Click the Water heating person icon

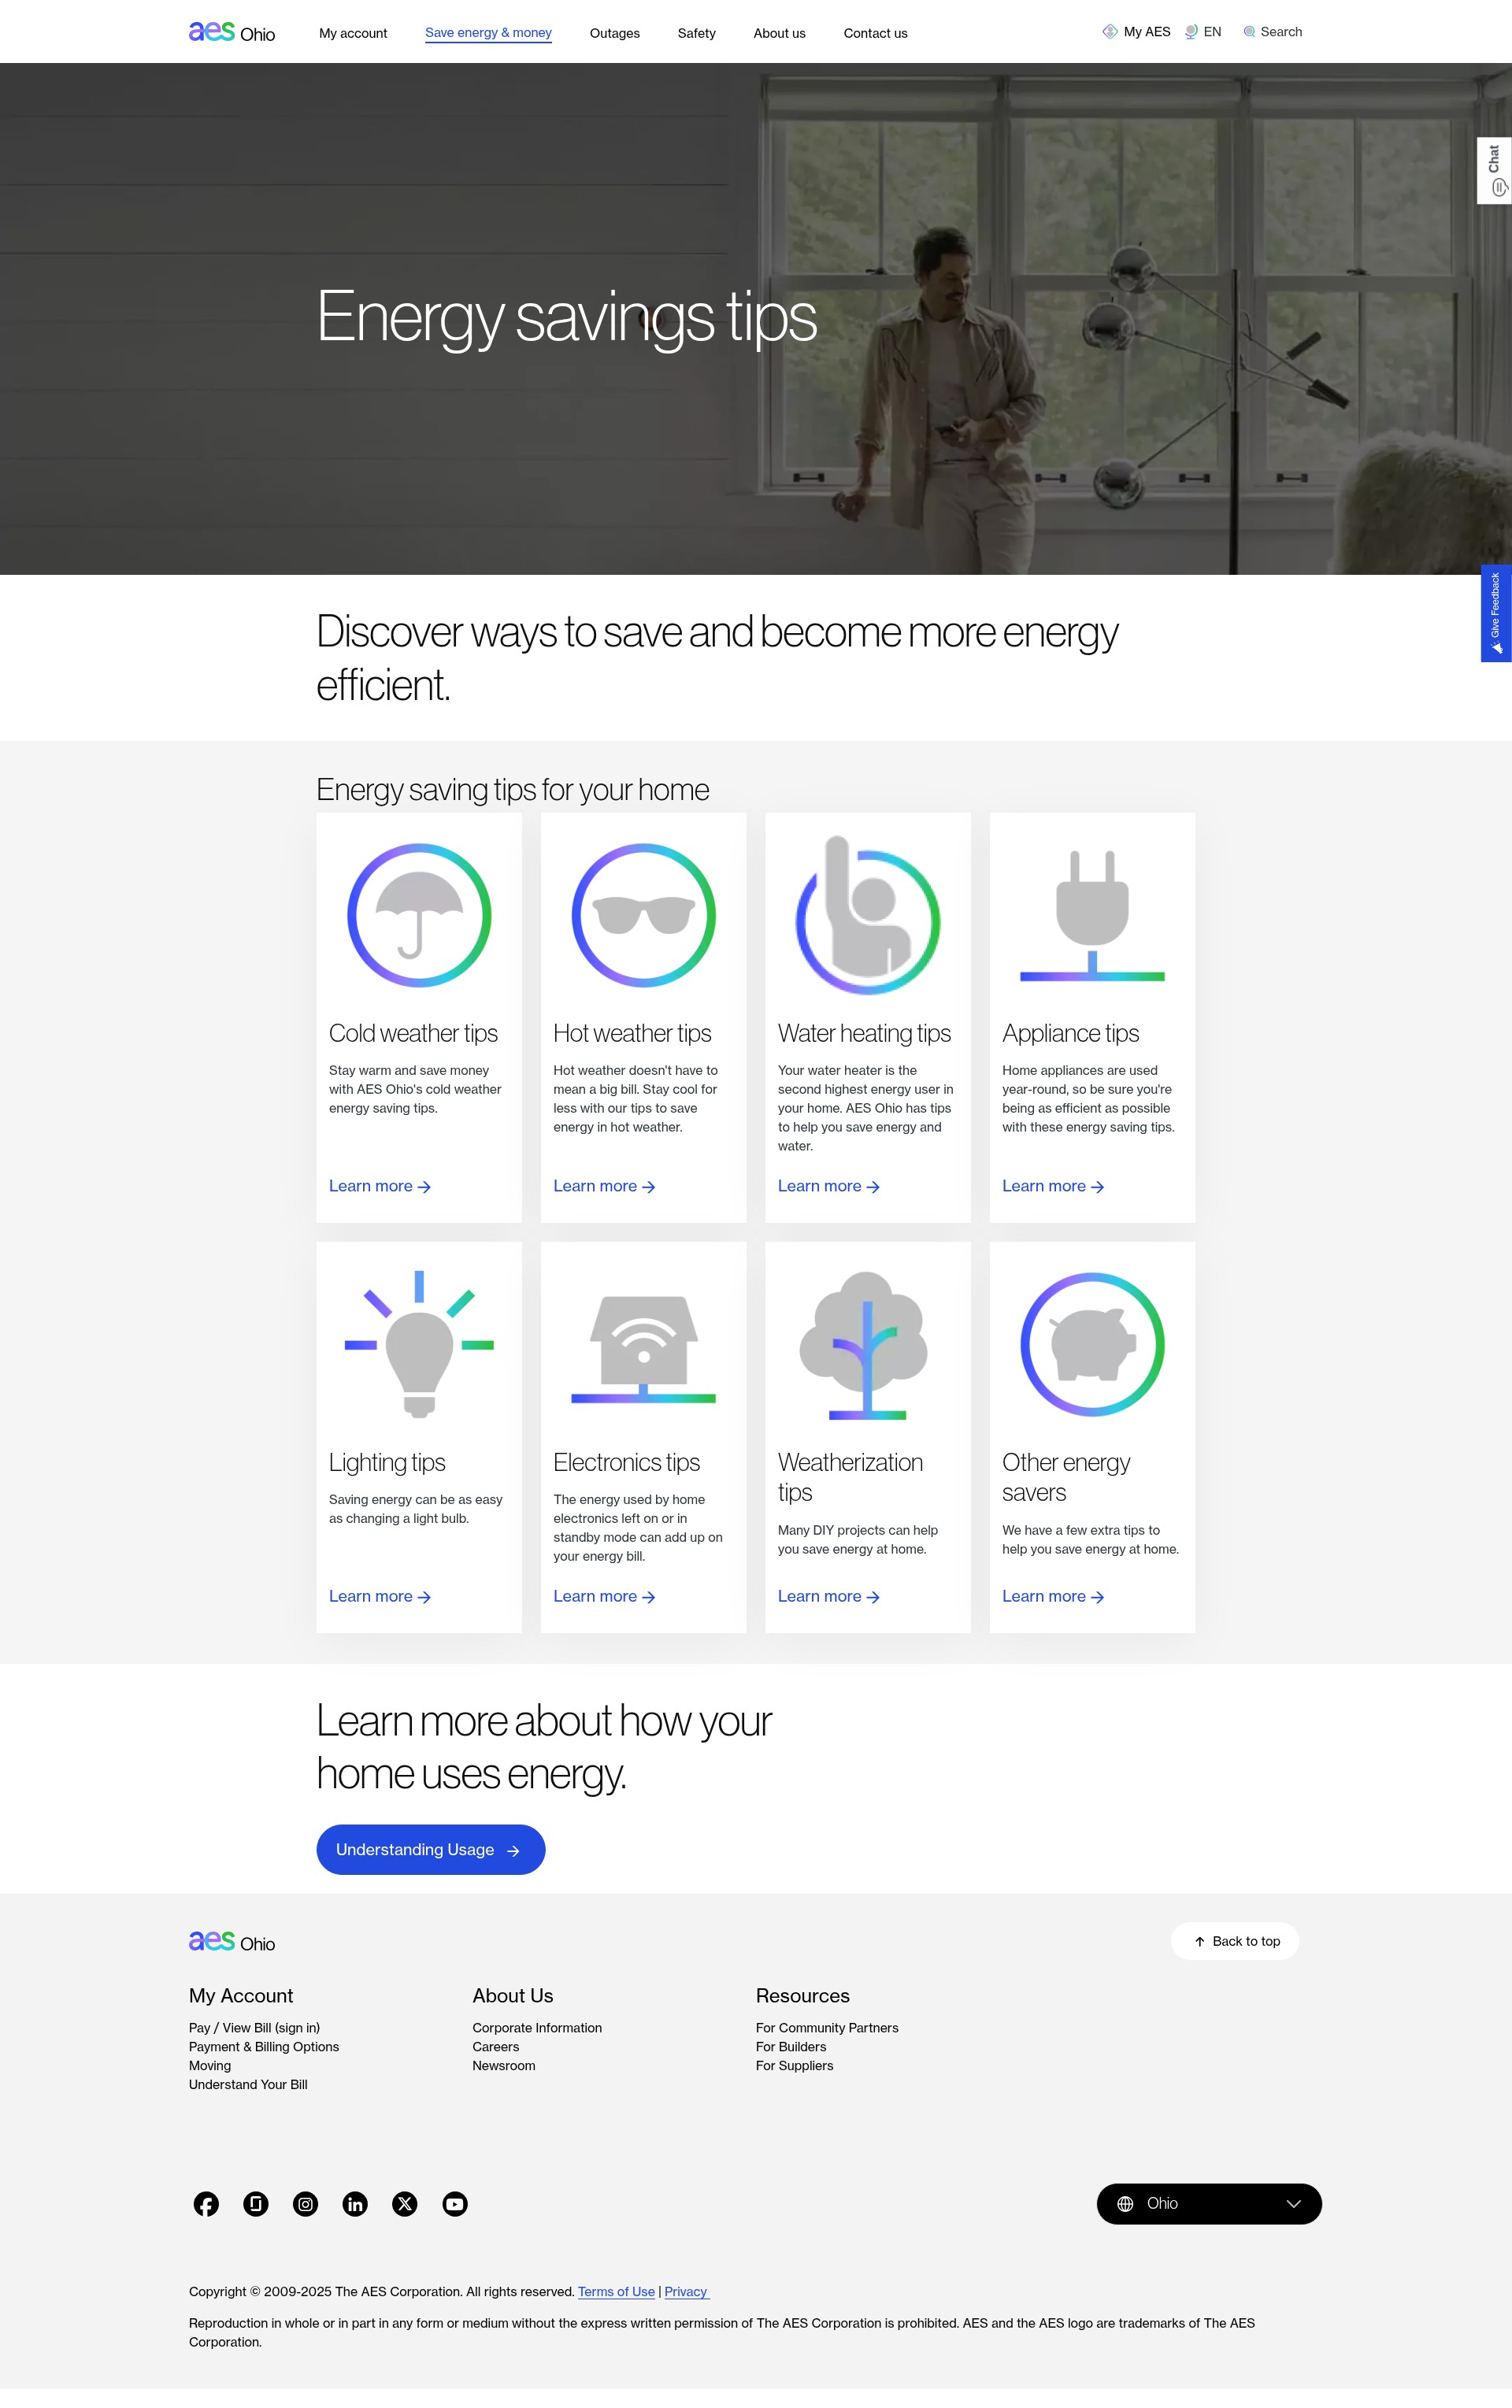coord(868,915)
